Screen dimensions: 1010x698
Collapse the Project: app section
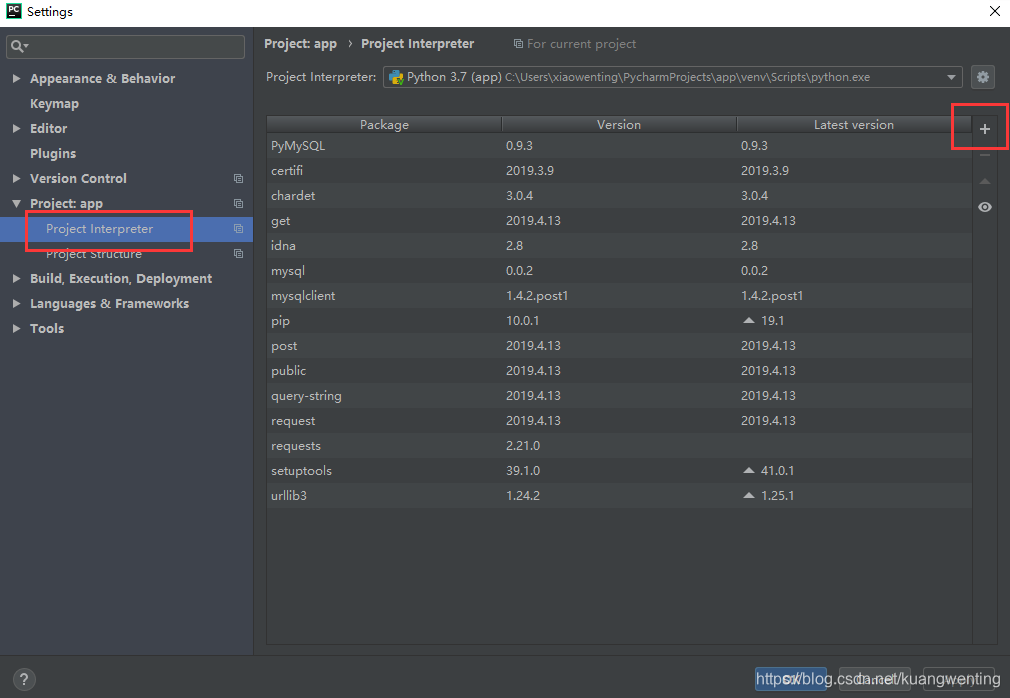(16, 203)
